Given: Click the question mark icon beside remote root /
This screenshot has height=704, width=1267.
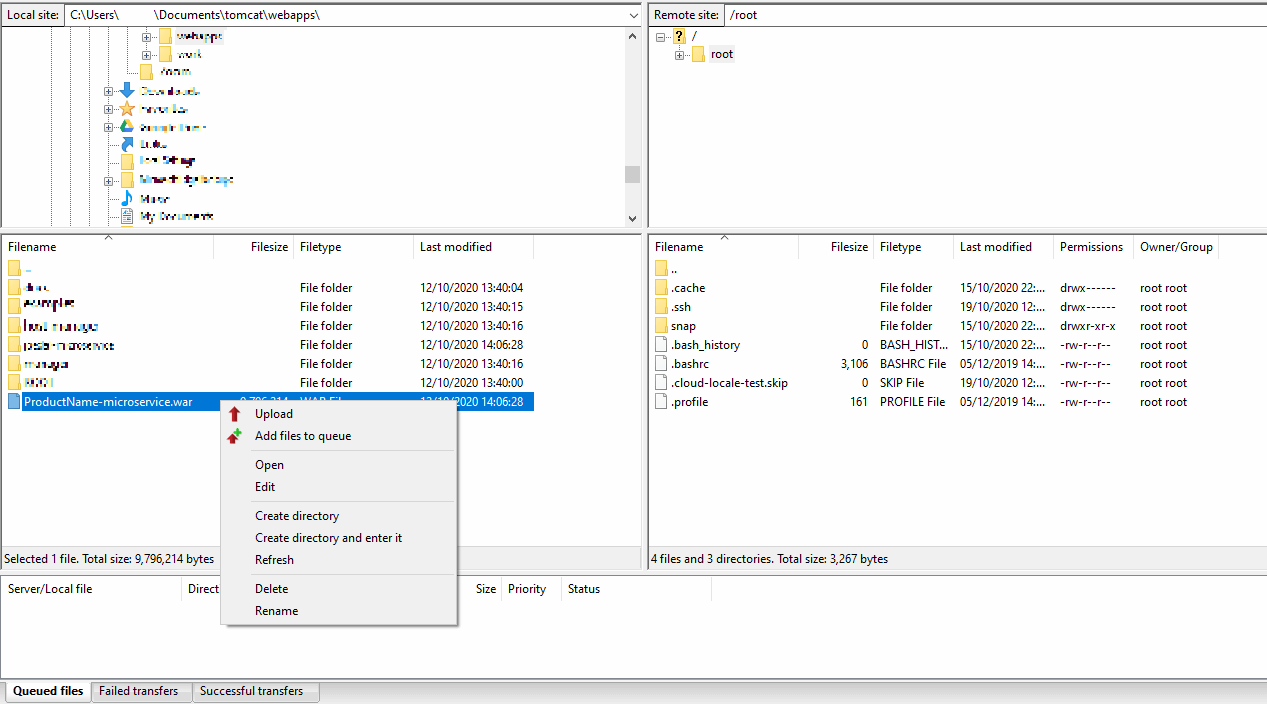Looking at the screenshot, I should [x=678, y=35].
